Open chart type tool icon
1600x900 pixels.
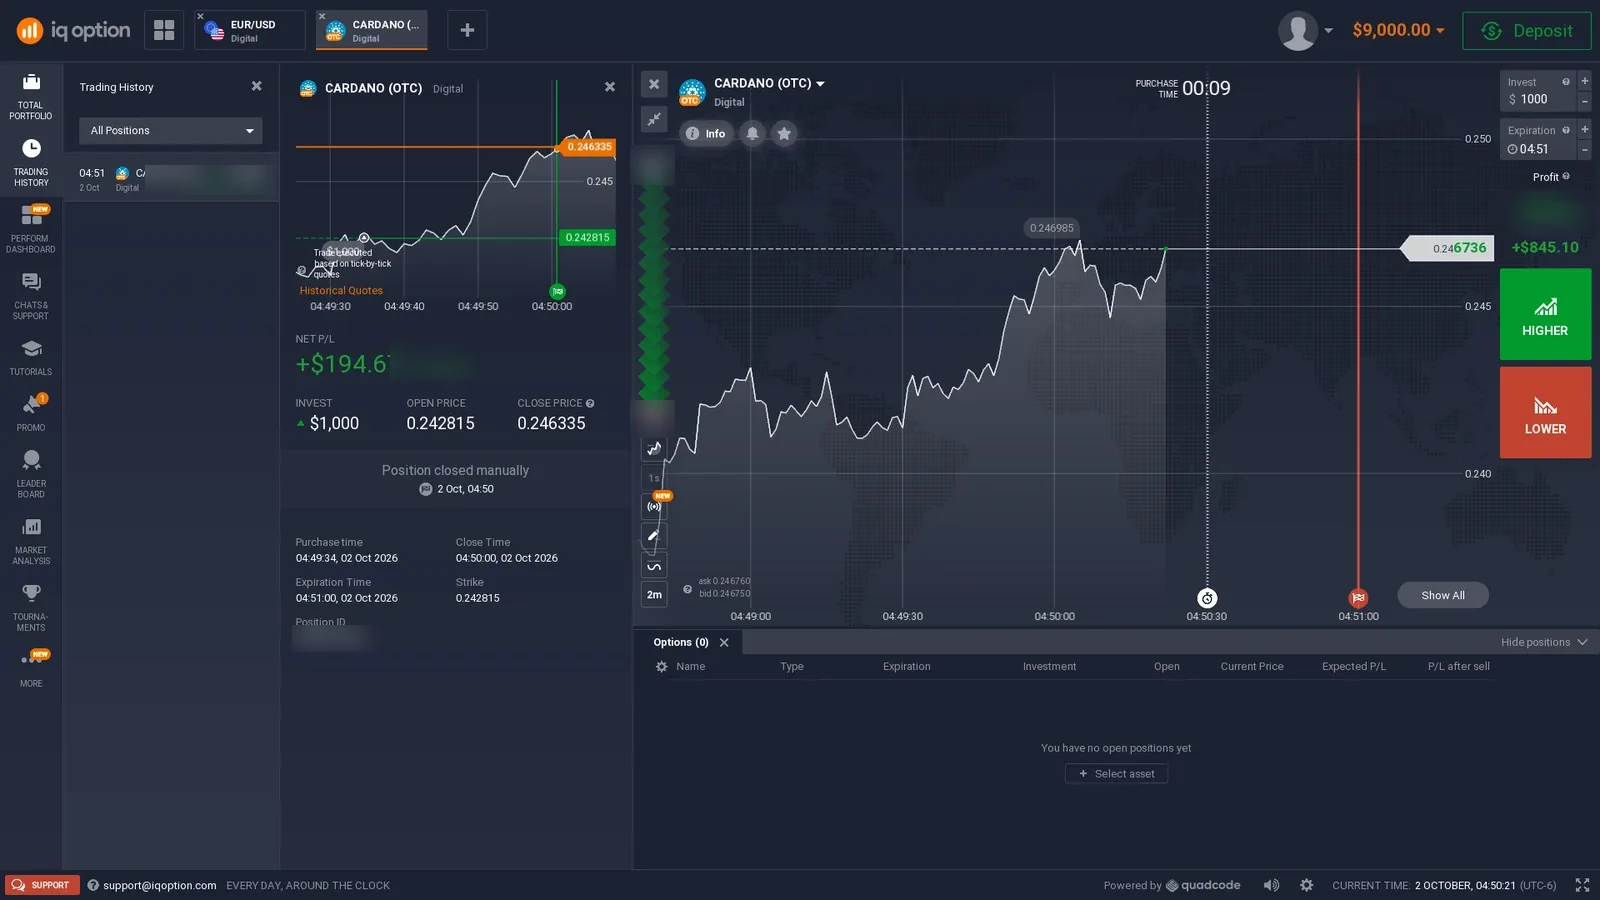coord(654,448)
